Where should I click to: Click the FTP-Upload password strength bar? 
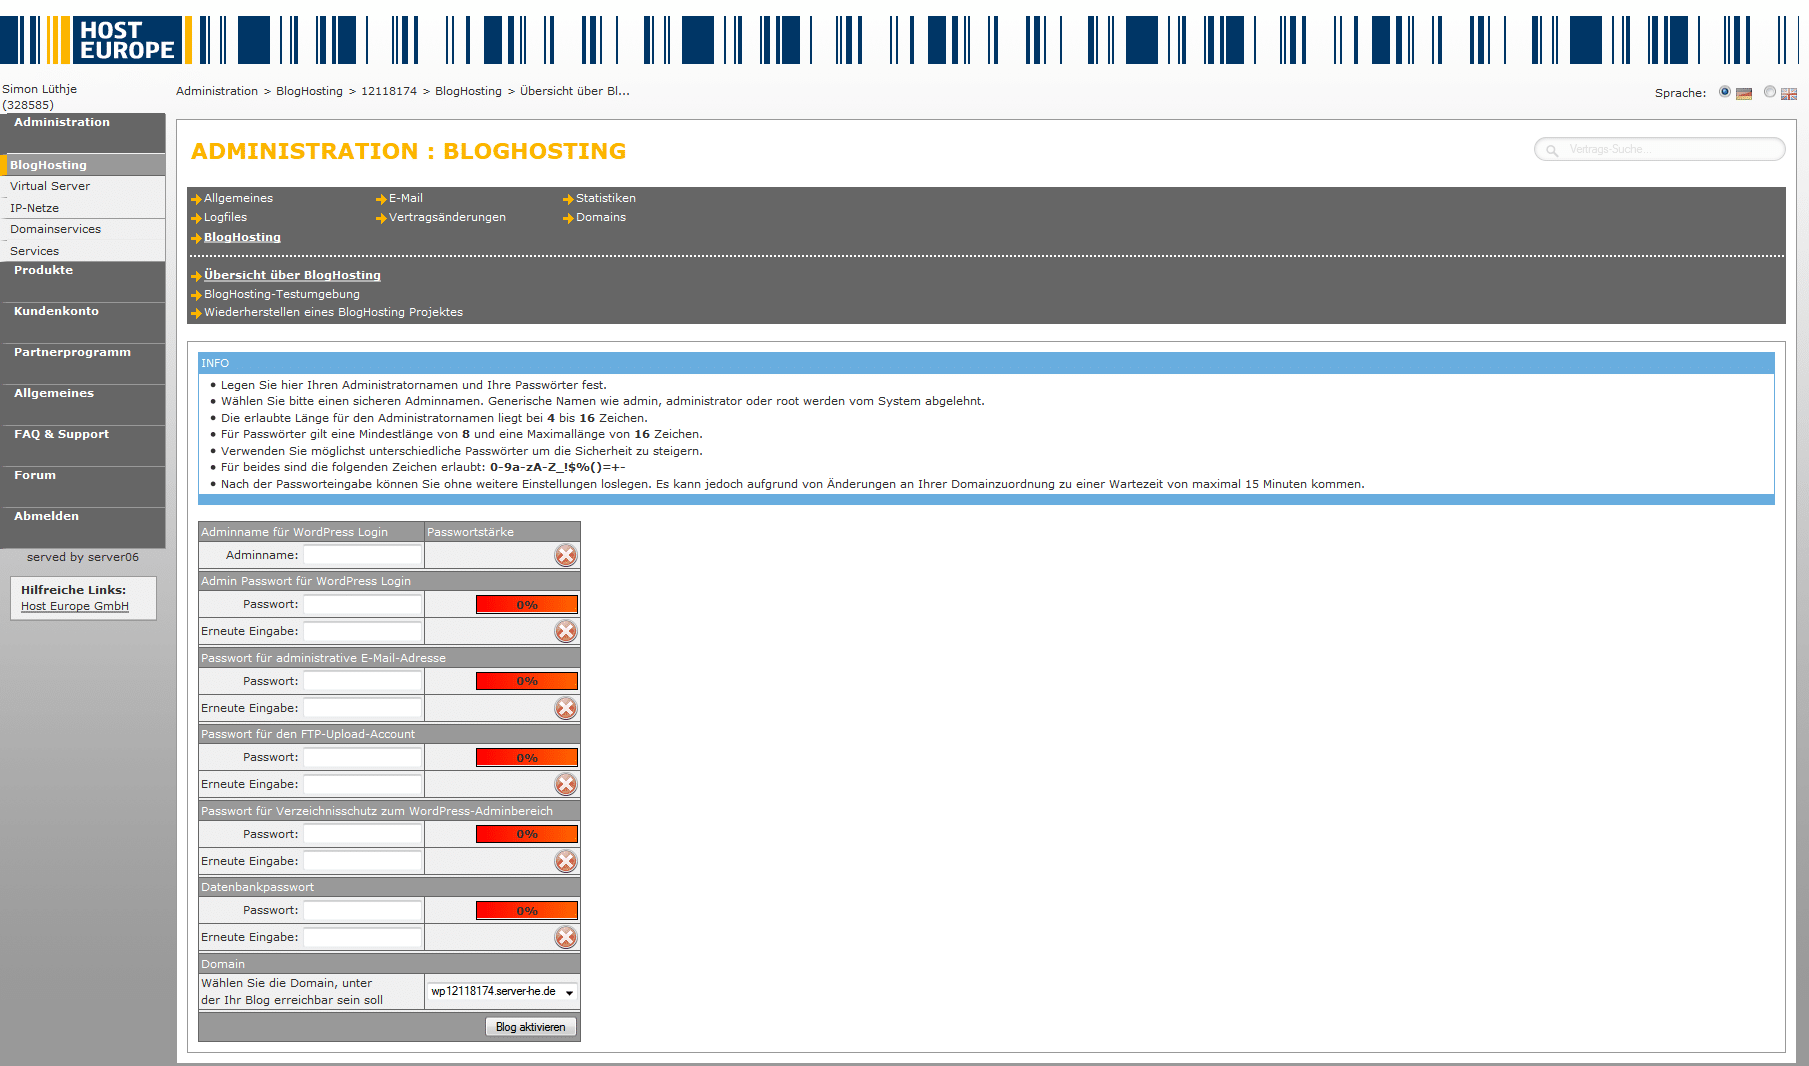526,758
